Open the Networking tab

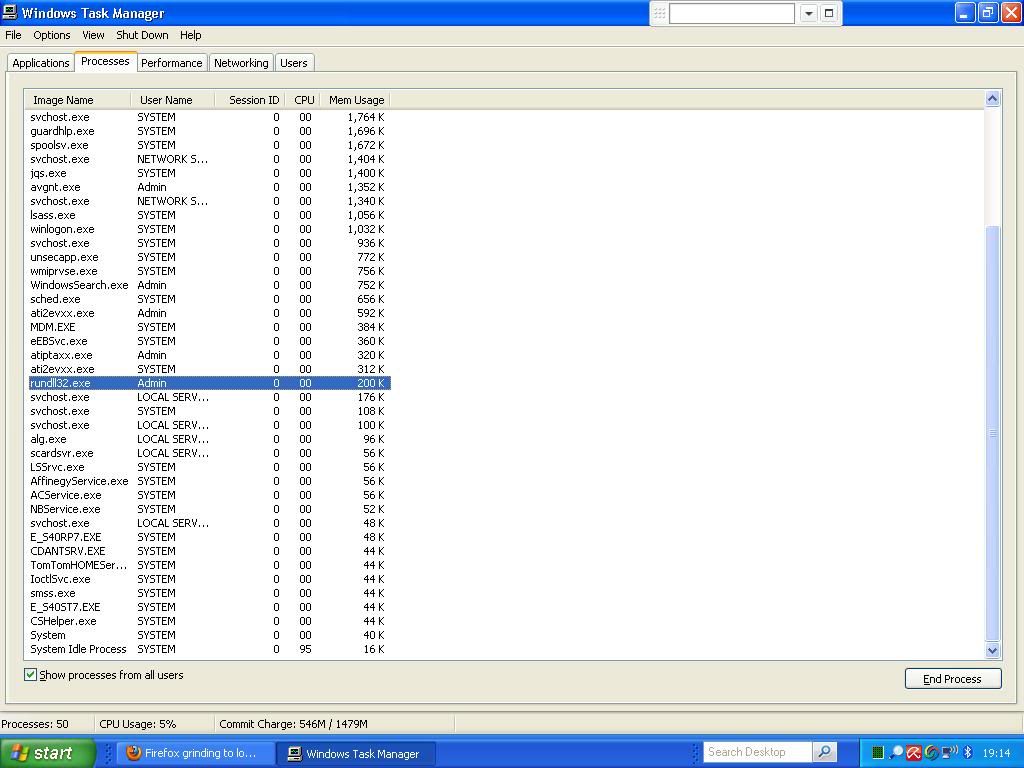pyautogui.click(x=241, y=63)
